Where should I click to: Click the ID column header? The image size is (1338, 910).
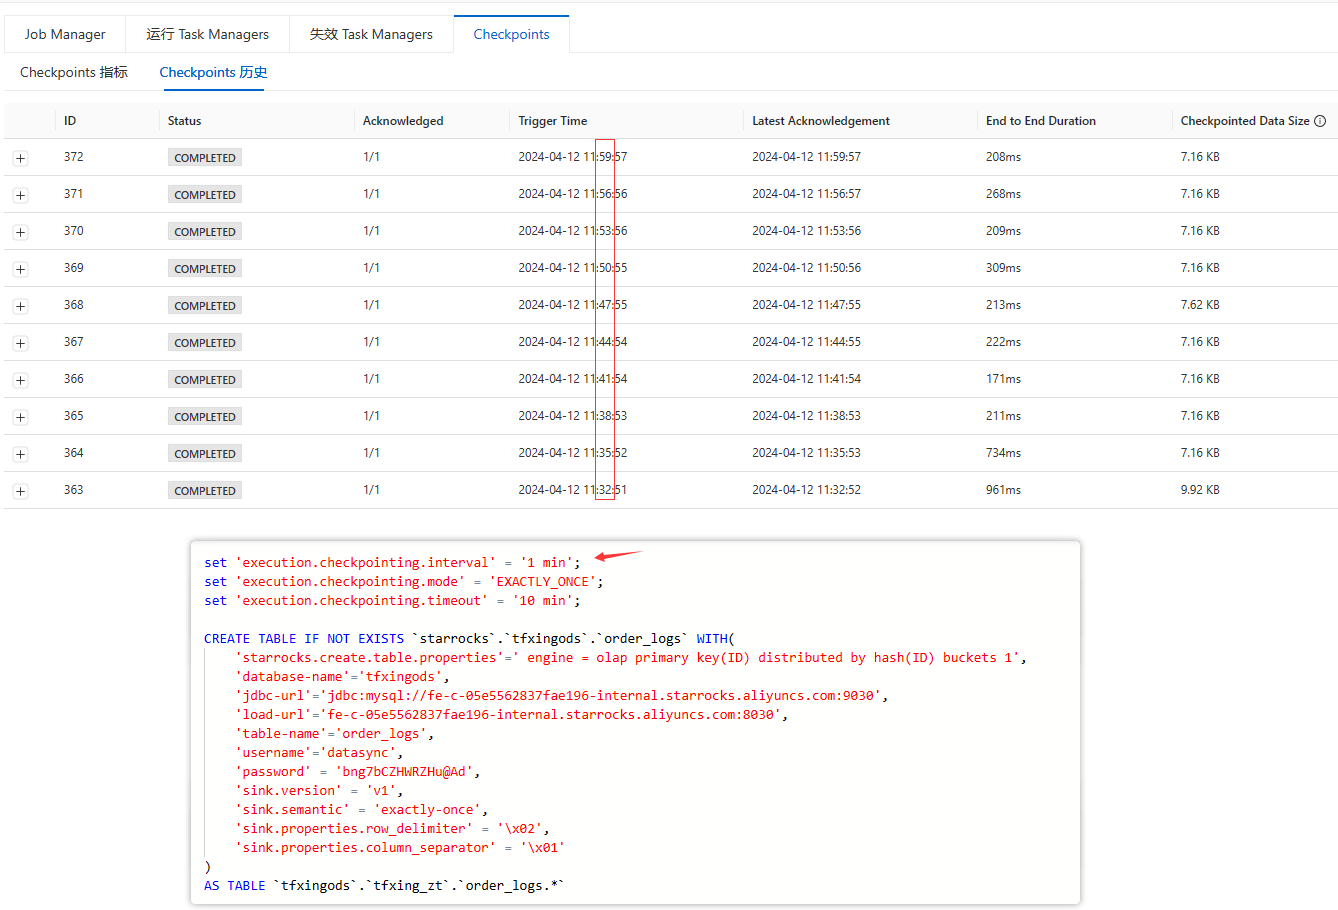pyautogui.click(x=70, y=121)
